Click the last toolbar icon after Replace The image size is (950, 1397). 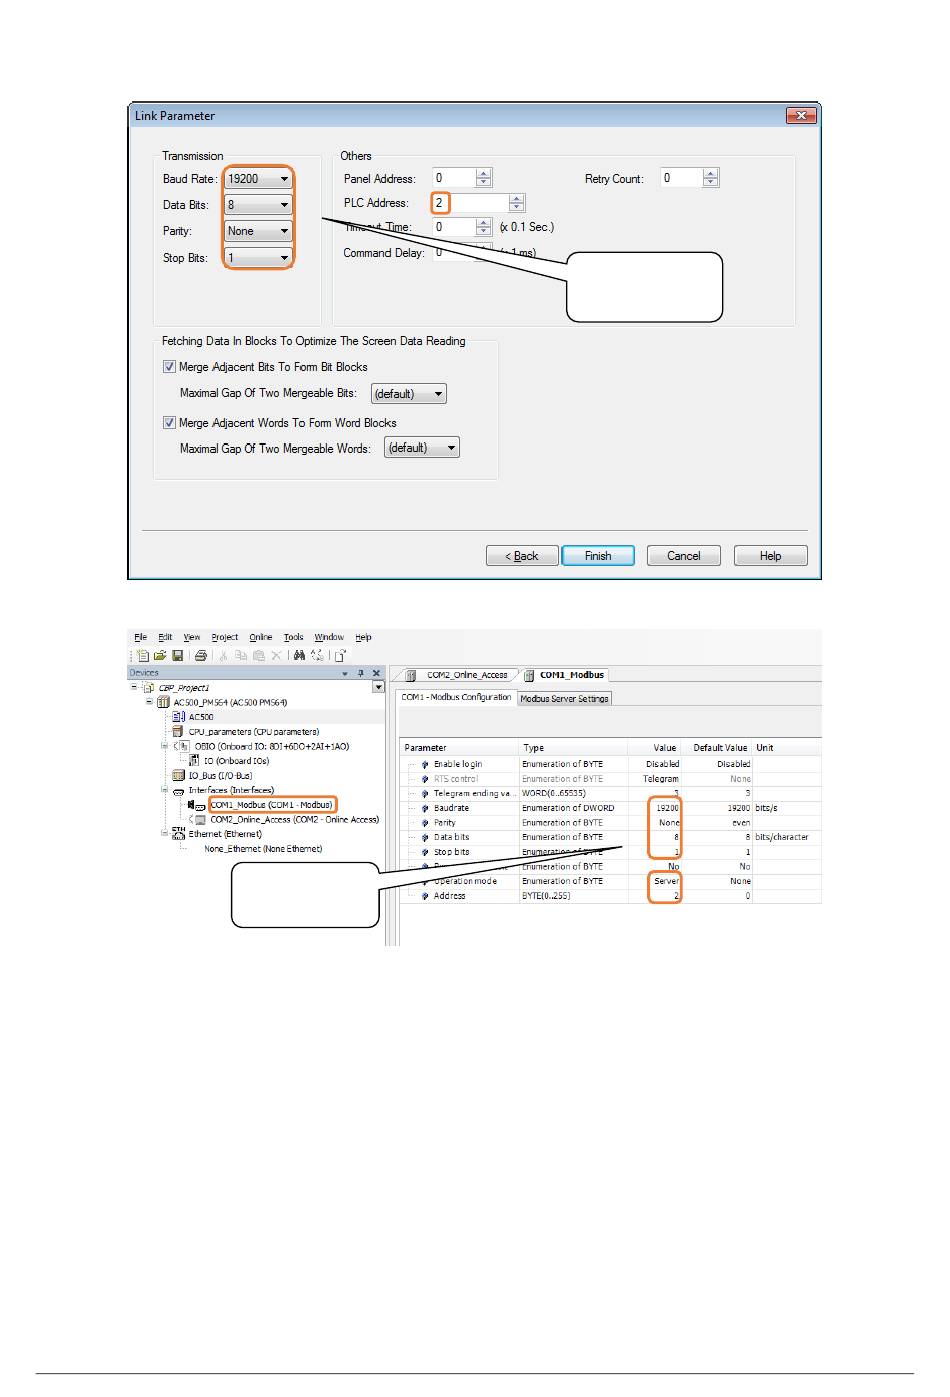click(340, 656)
